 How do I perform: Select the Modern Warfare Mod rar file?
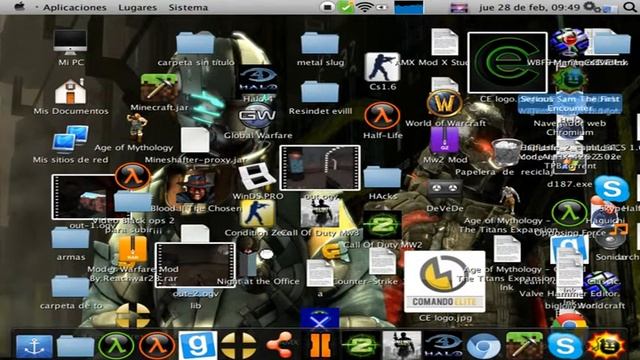132,249
